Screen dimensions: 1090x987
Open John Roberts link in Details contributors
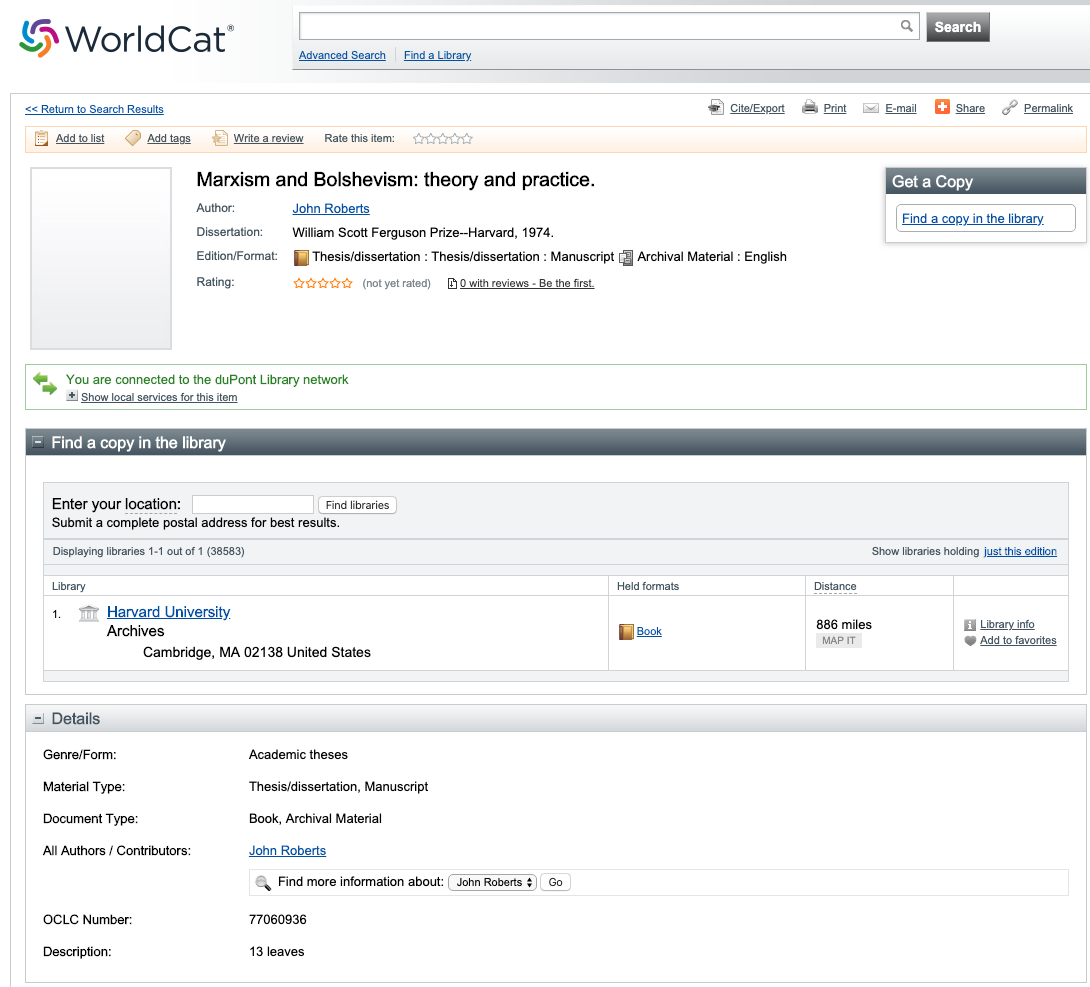tap(287, 851)
